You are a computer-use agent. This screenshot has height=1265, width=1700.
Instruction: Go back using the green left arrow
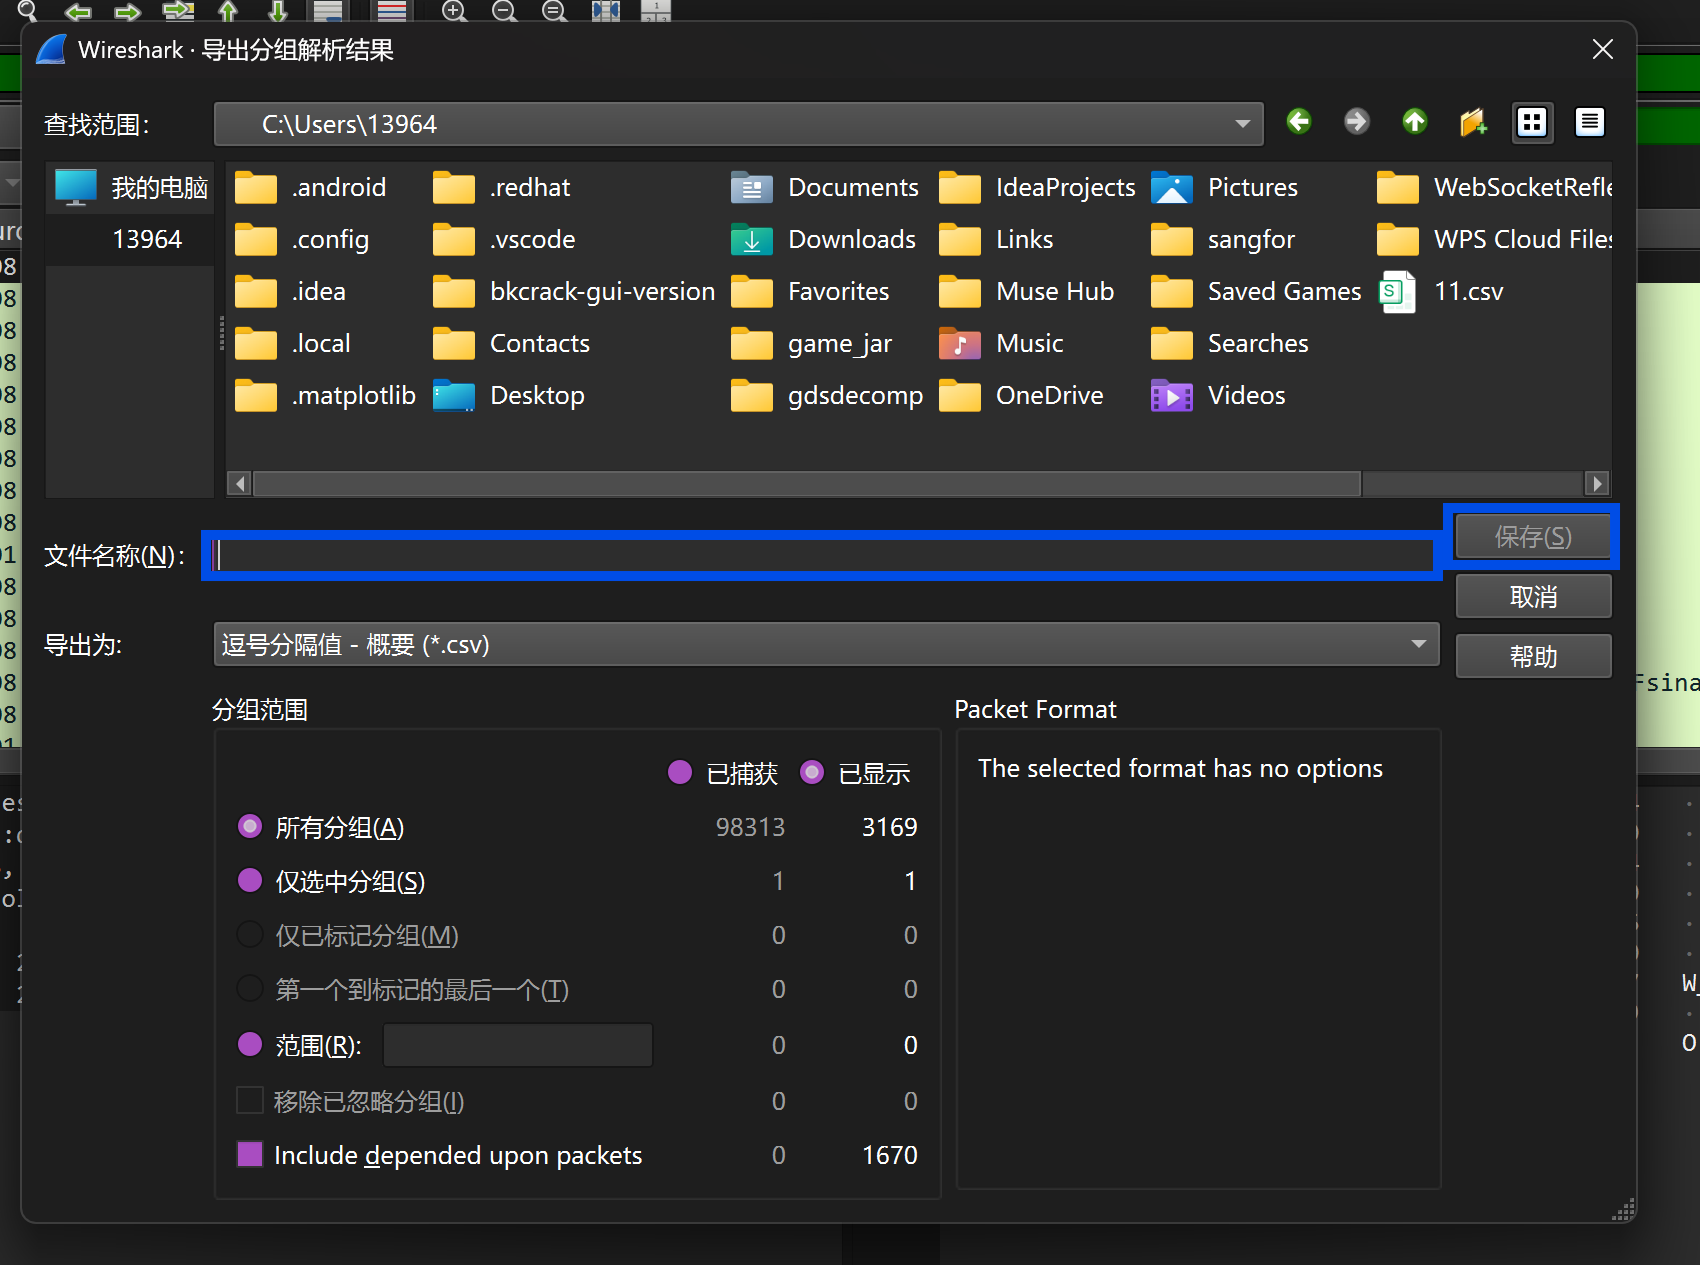click(x=1298, y=122)
